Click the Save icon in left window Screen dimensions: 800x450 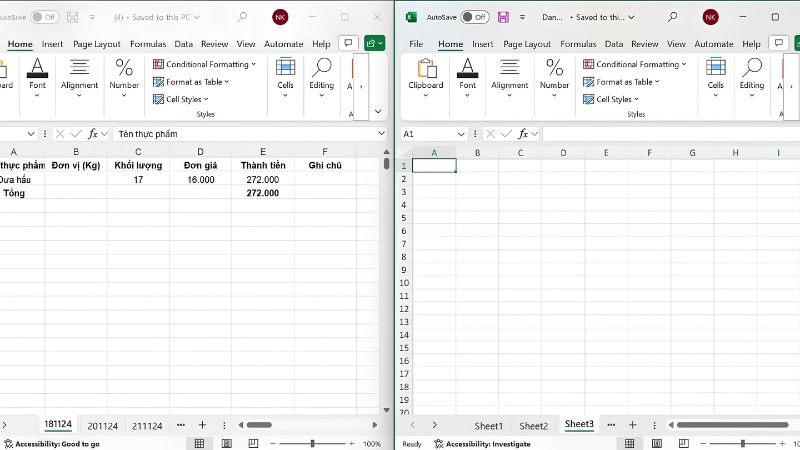pos(73,17)
